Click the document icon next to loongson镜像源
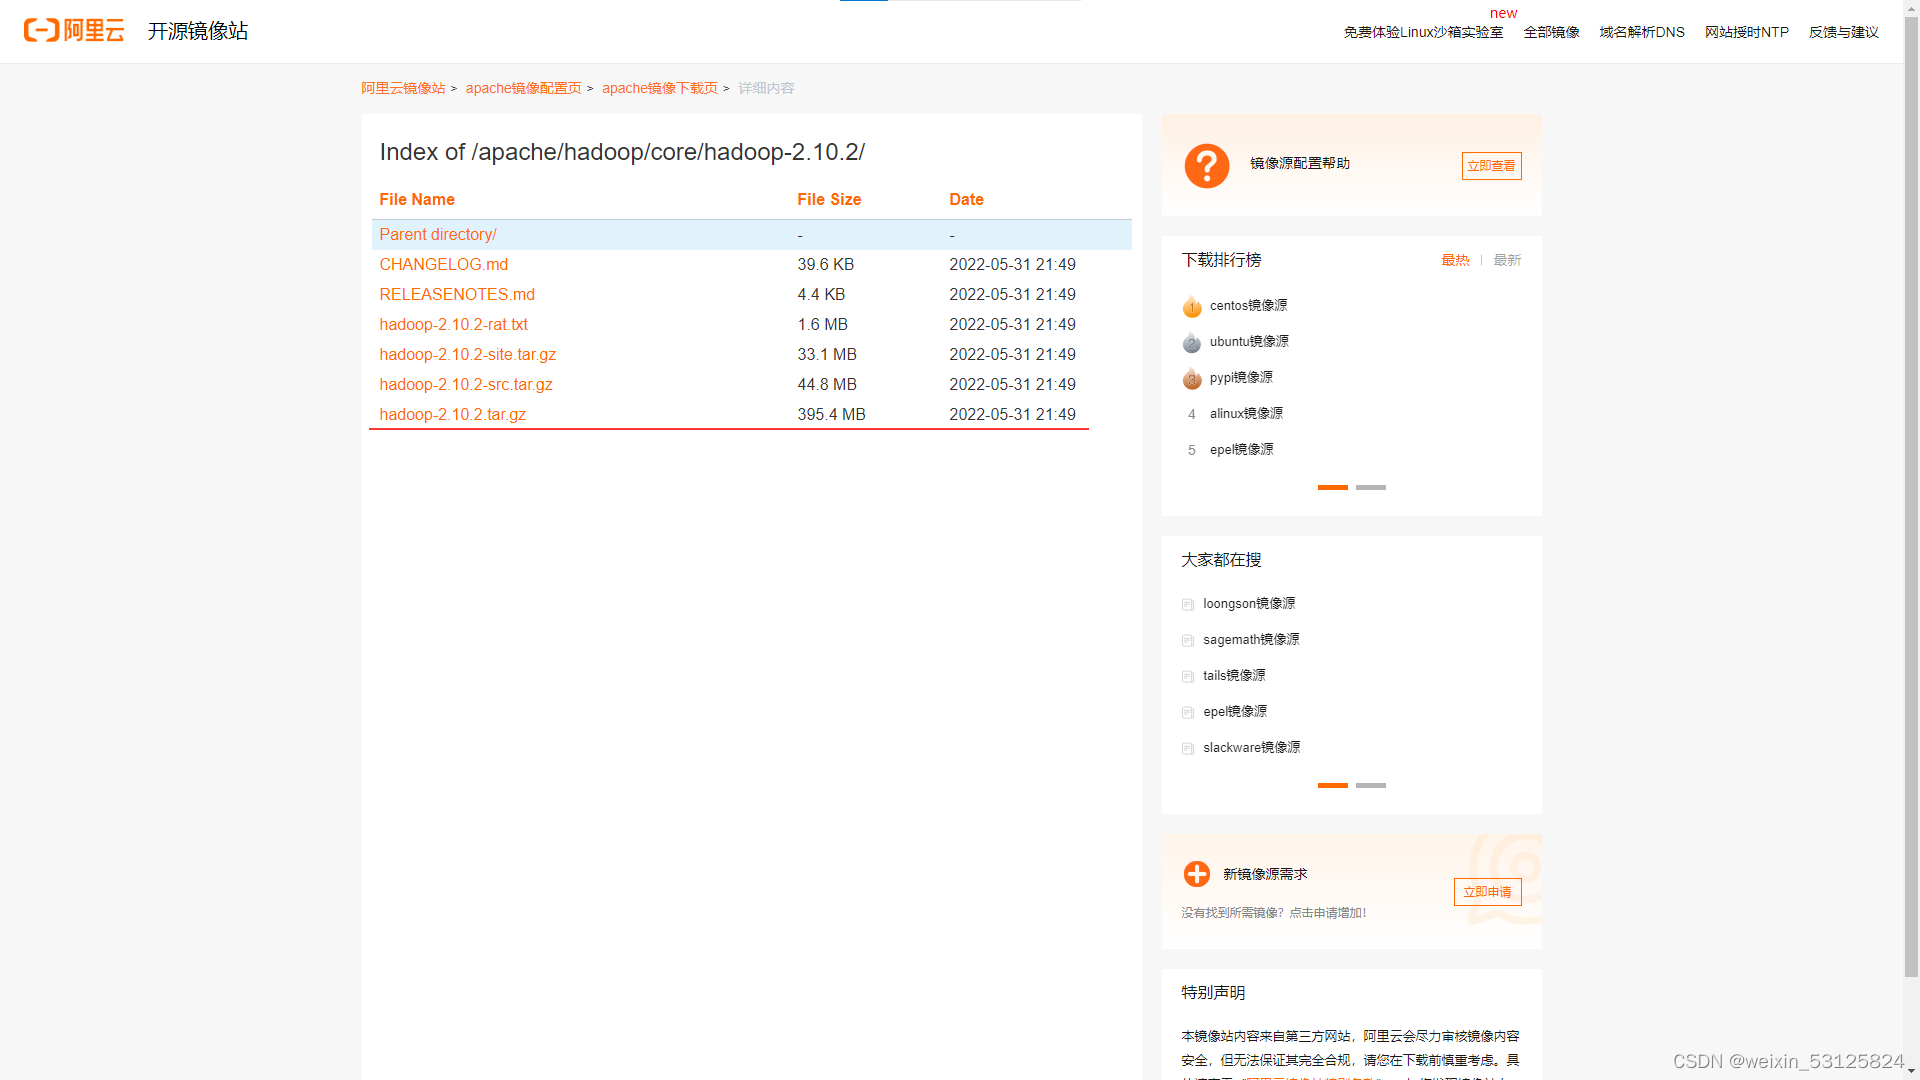The image size is (1920, 1080). pos(1188,605)
